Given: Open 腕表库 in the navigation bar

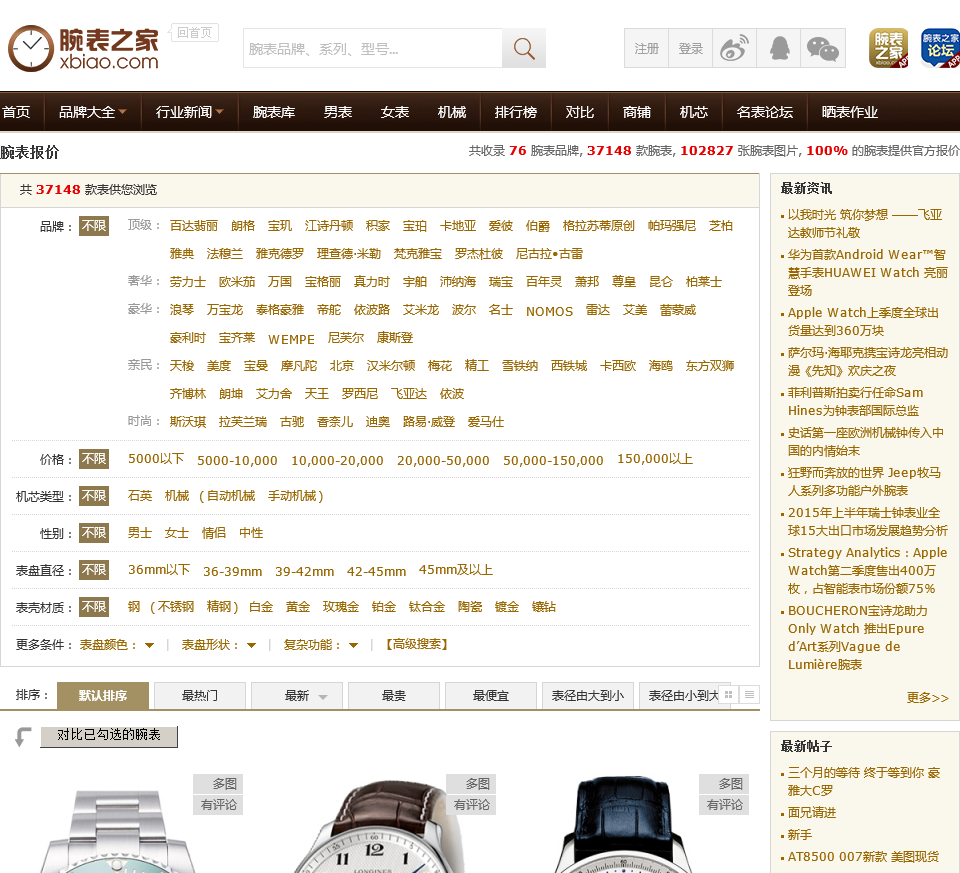Looking at the screenshot, I should pyautogui.click(x=274, y=112).
